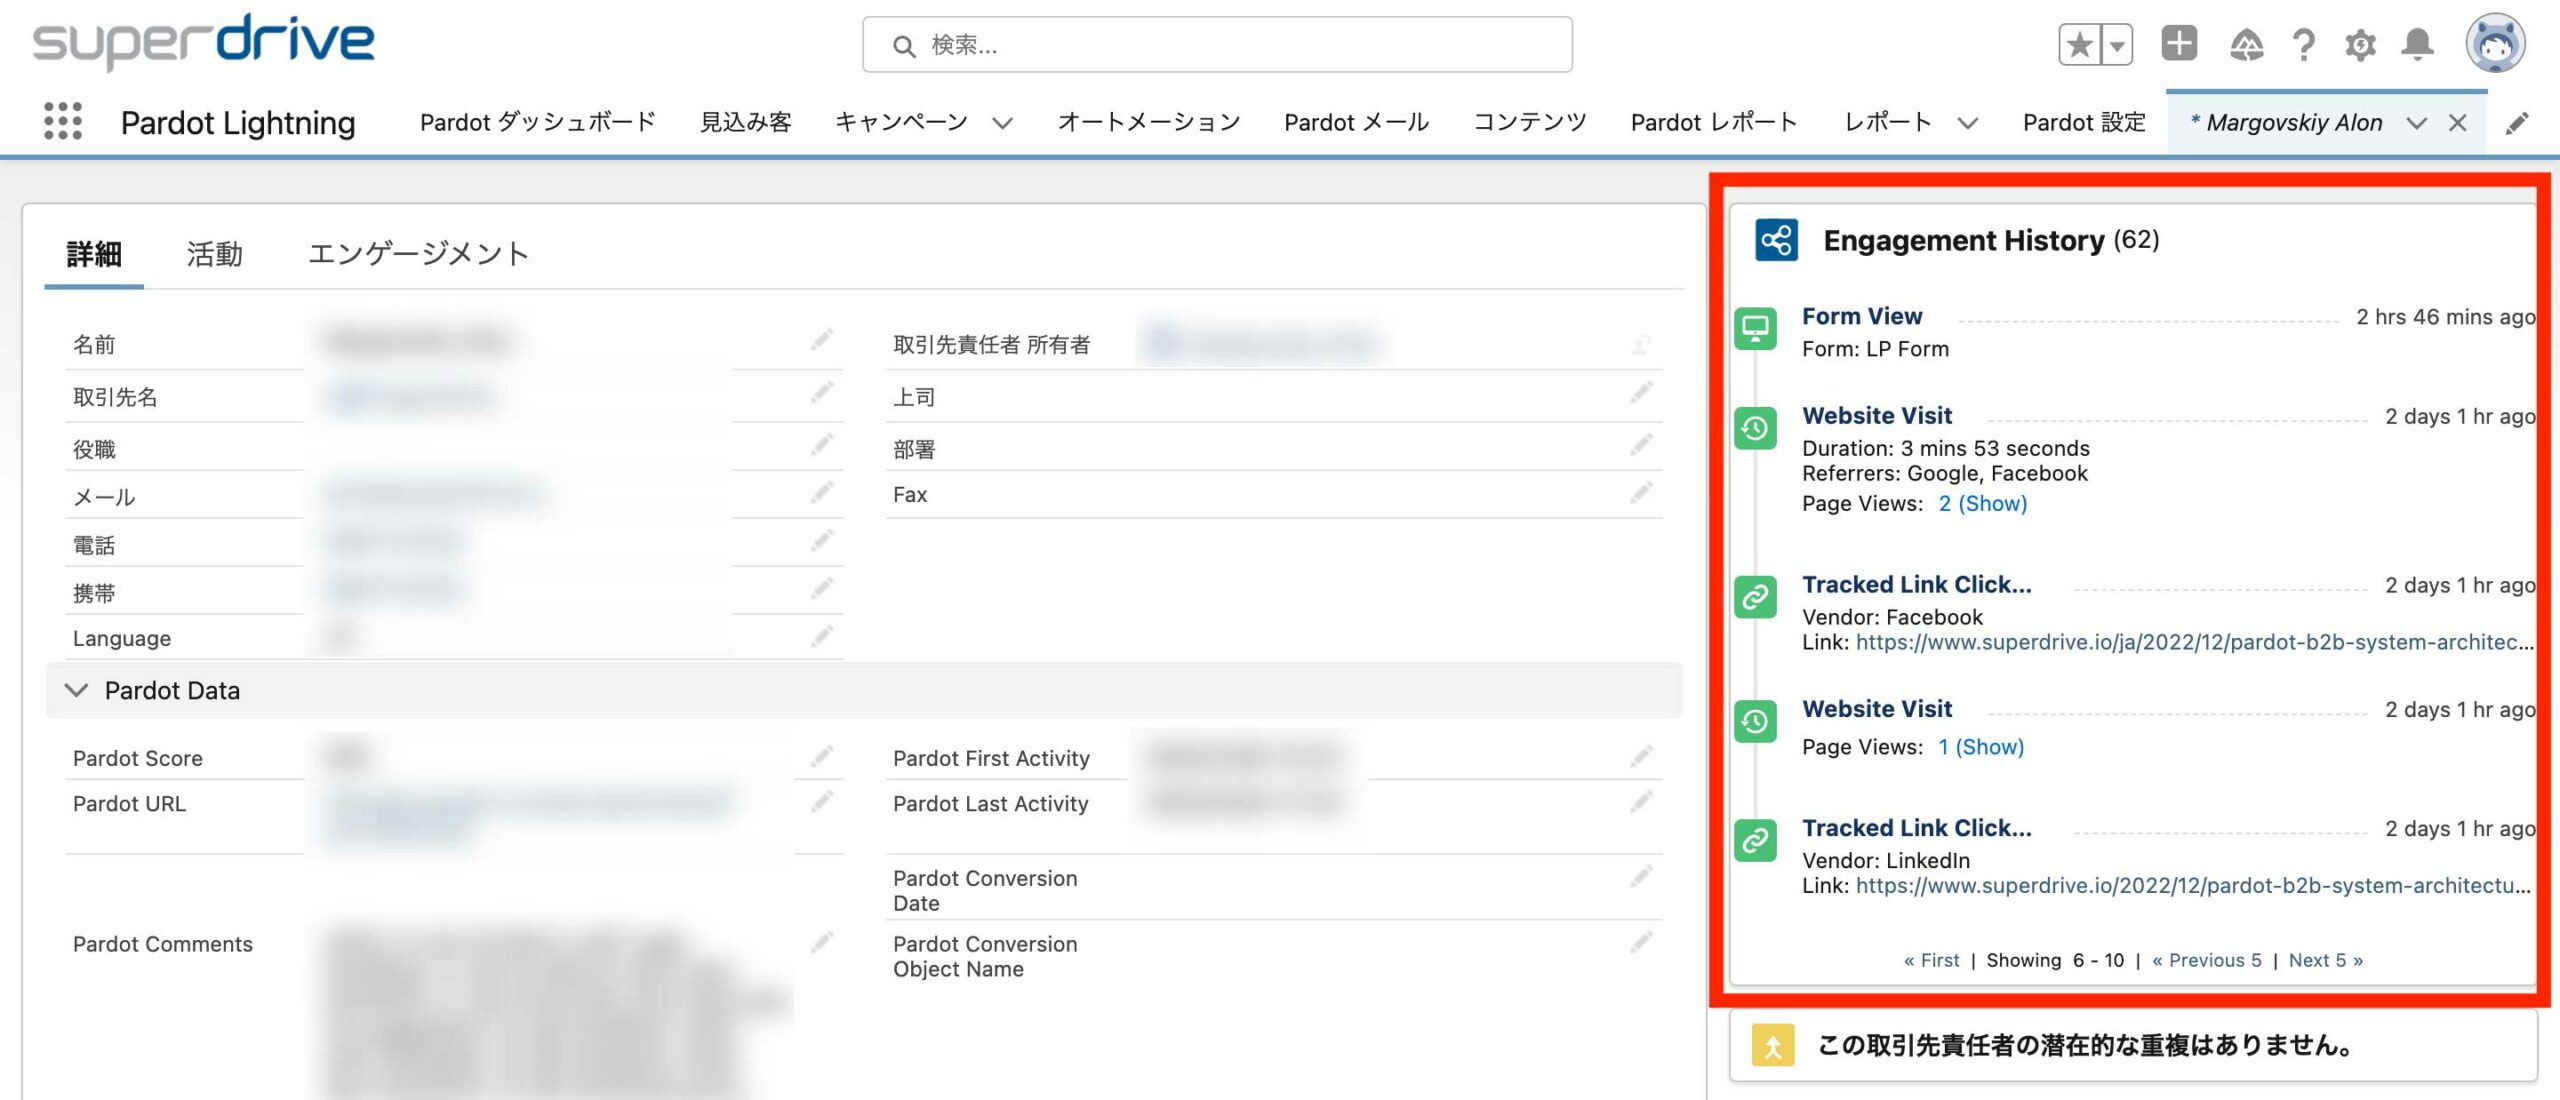Screen dimensions: 2560x1100
Task: Expand the キャンペーン menu chevron
Action: click(x=1002, y=123)
